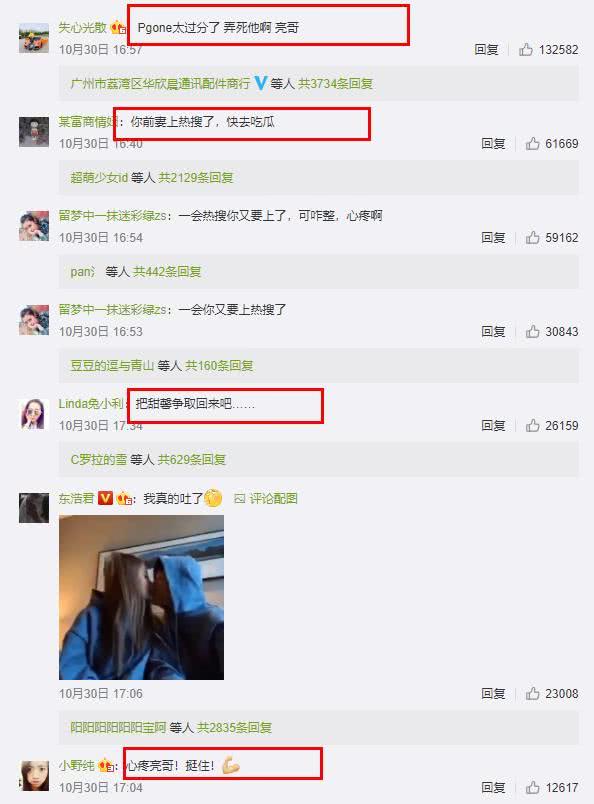Like the comment with 59162 likes
Viewport: 594px width, 804px height.
(532, 237)
